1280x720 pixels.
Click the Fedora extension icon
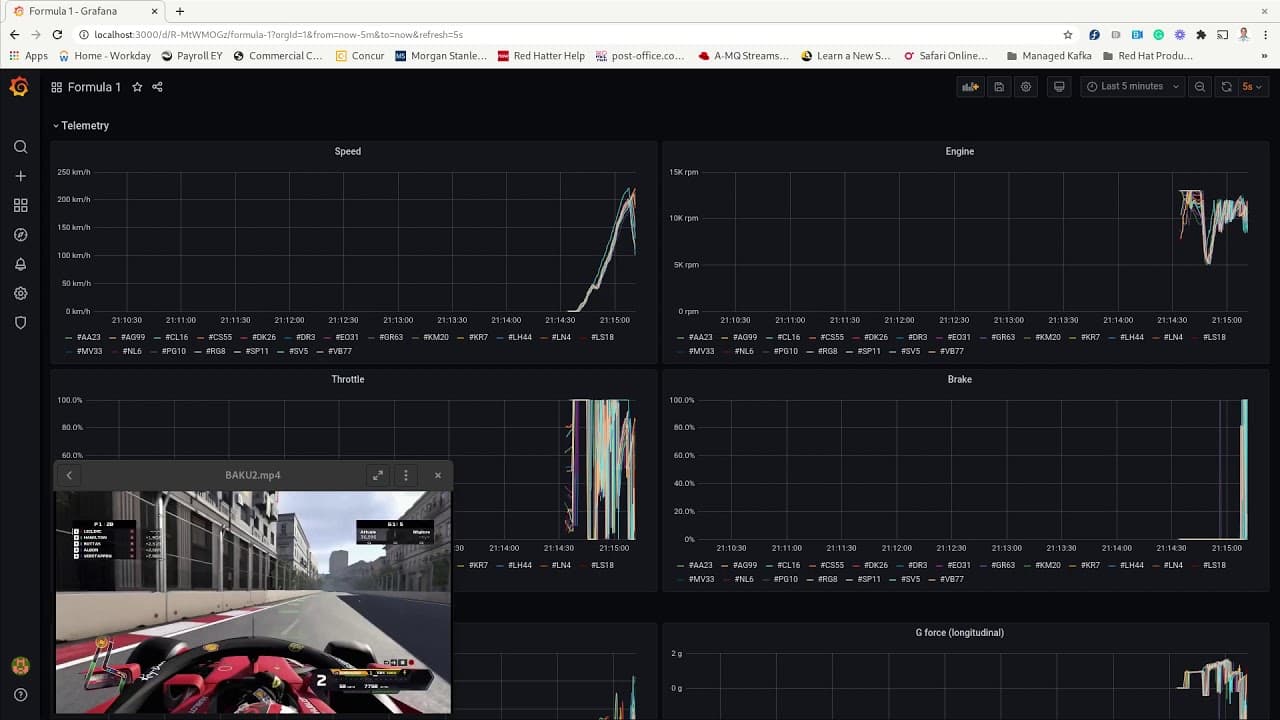tap(1094, 34)
